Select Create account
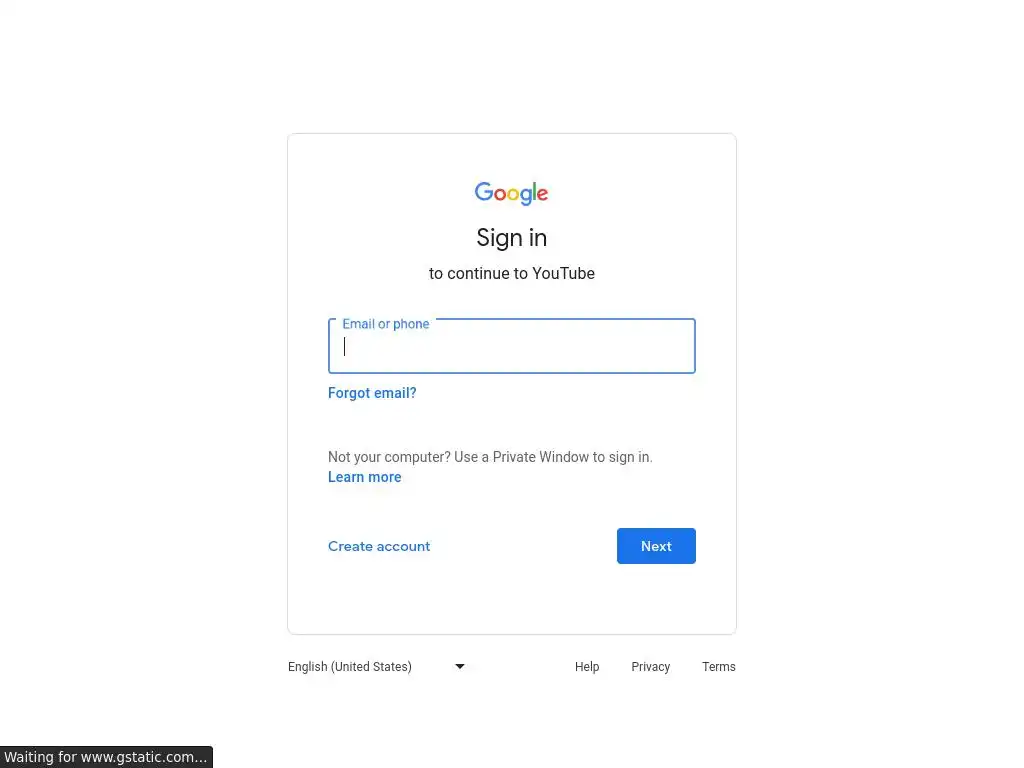 click(379, 546)
